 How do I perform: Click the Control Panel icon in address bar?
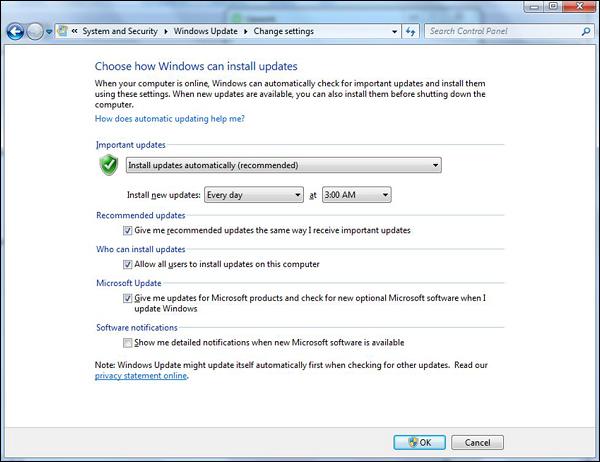(62, 31)
